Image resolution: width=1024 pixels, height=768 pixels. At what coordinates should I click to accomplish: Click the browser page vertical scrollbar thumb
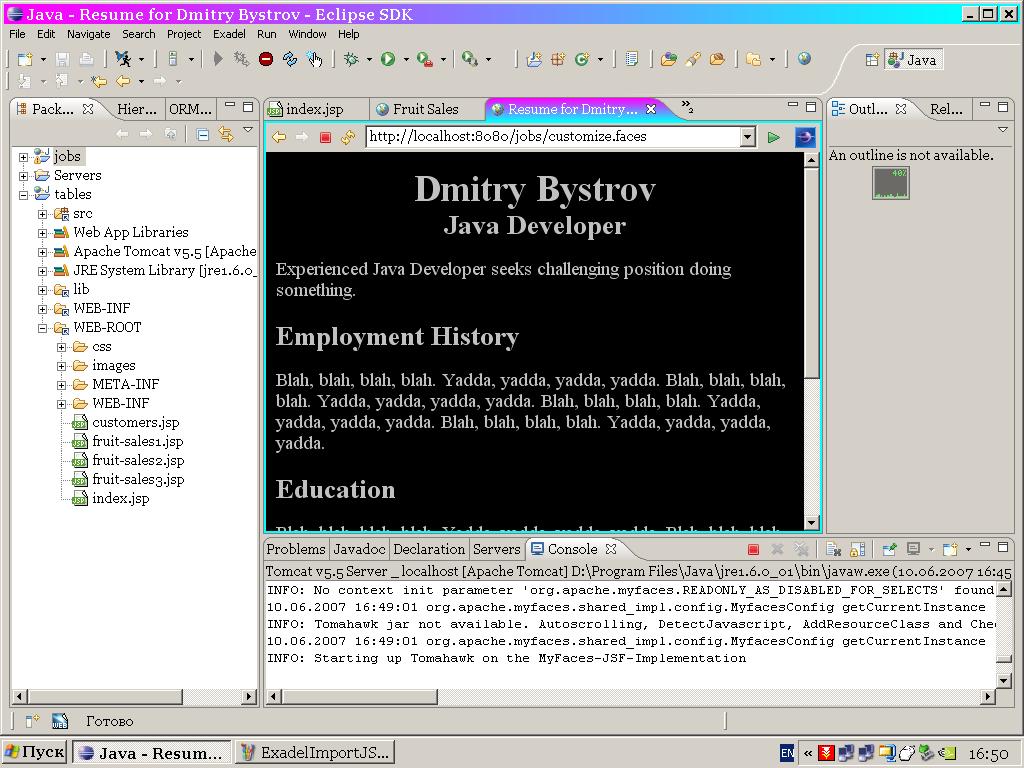pyautogui.click(x=812, y=273)
